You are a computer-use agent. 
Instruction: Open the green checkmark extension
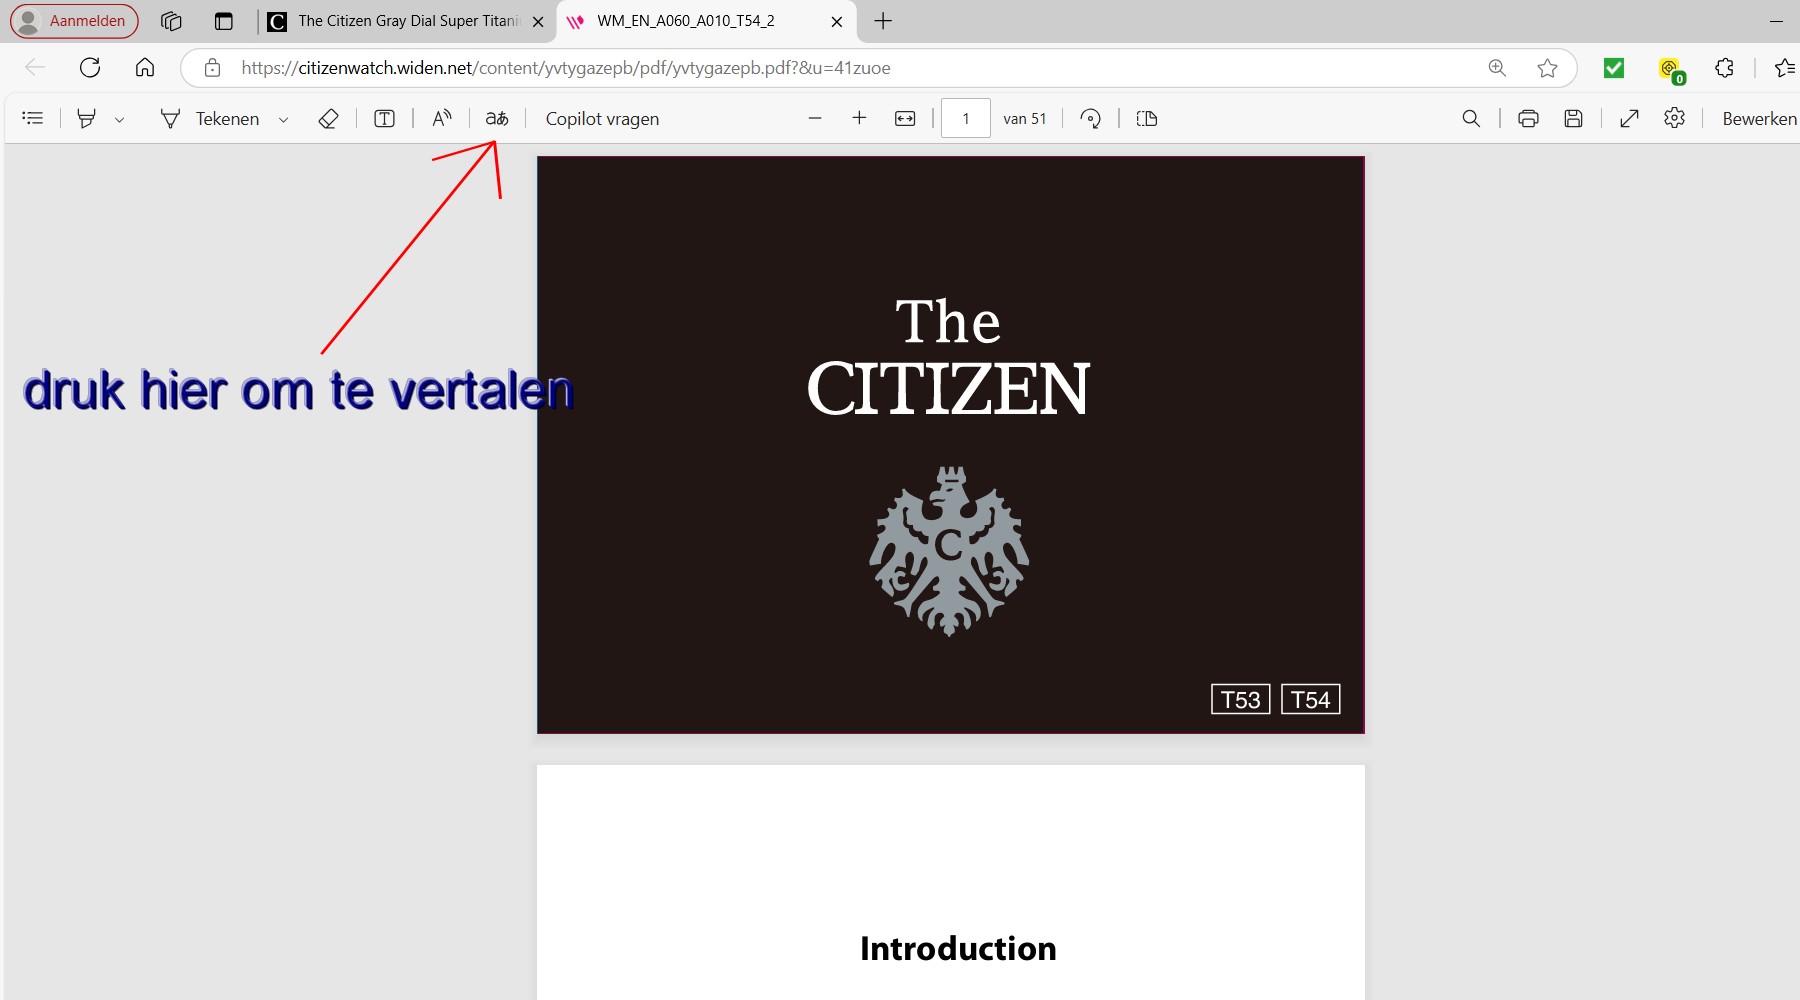click(x=1614, y=68)
